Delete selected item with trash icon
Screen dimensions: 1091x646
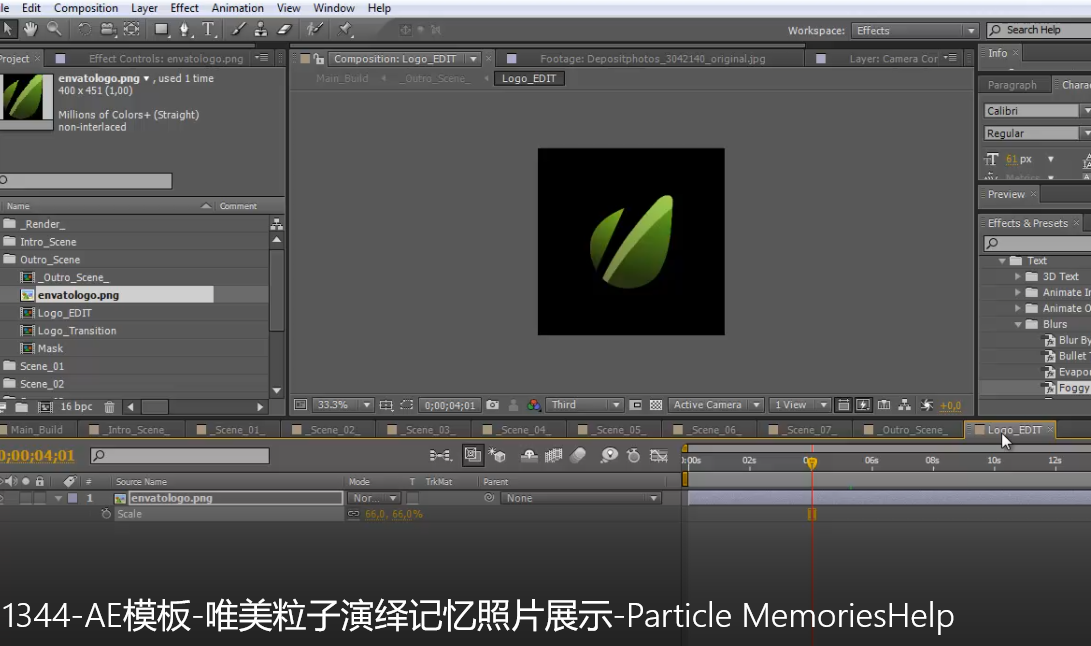109,407
